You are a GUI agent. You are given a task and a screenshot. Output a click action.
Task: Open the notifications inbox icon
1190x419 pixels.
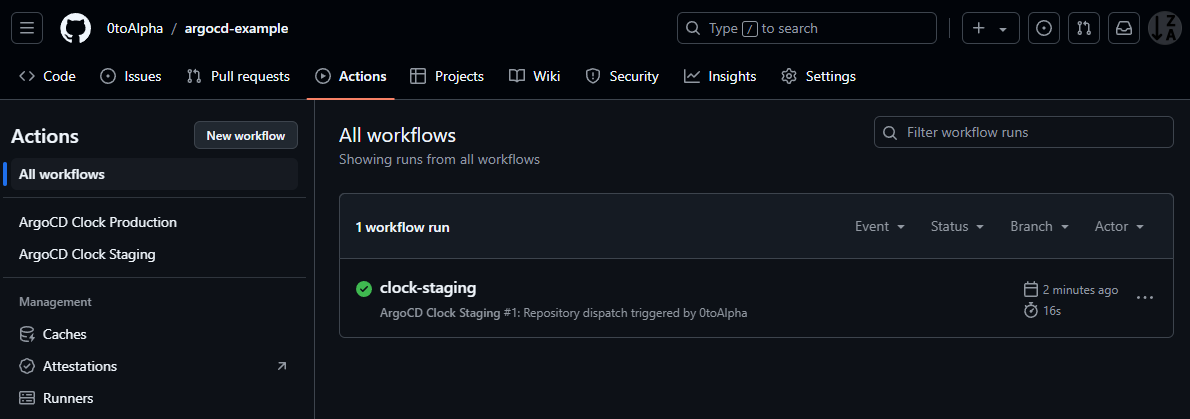pos(1124,28)
